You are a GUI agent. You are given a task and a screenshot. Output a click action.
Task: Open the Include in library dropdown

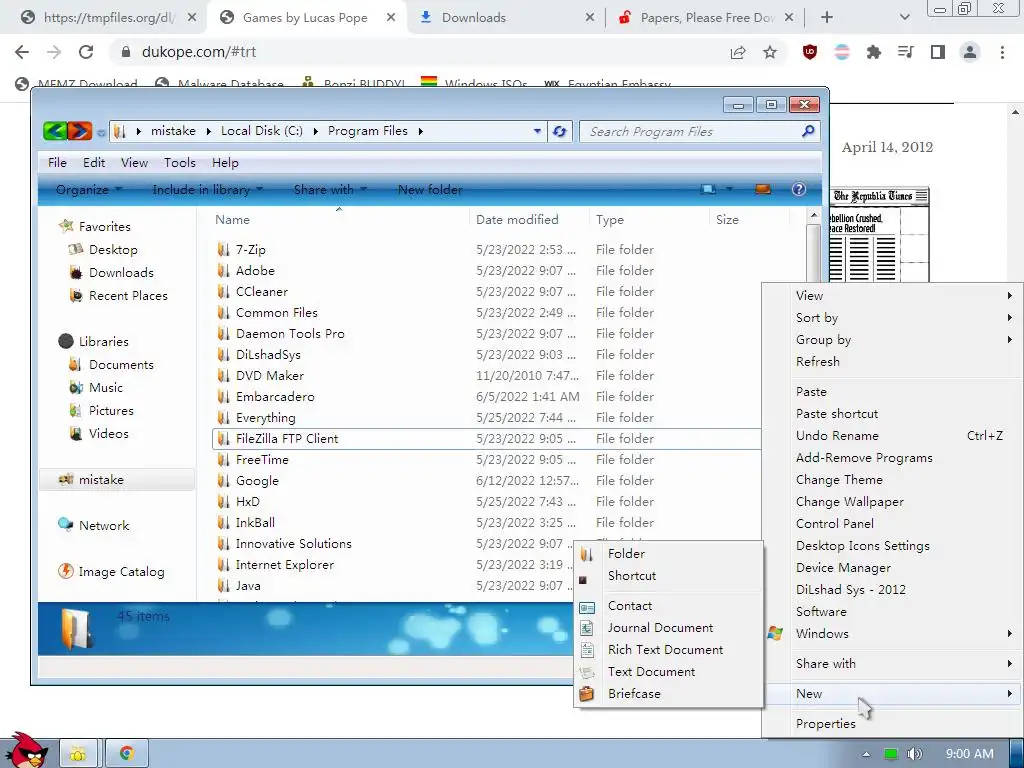pos(208,189)
